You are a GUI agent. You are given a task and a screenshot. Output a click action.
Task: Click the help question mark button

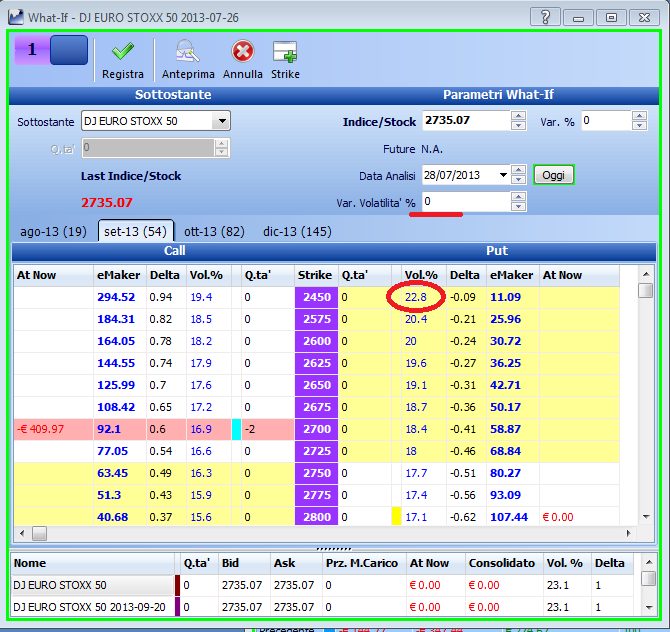[x=545, y=18]
